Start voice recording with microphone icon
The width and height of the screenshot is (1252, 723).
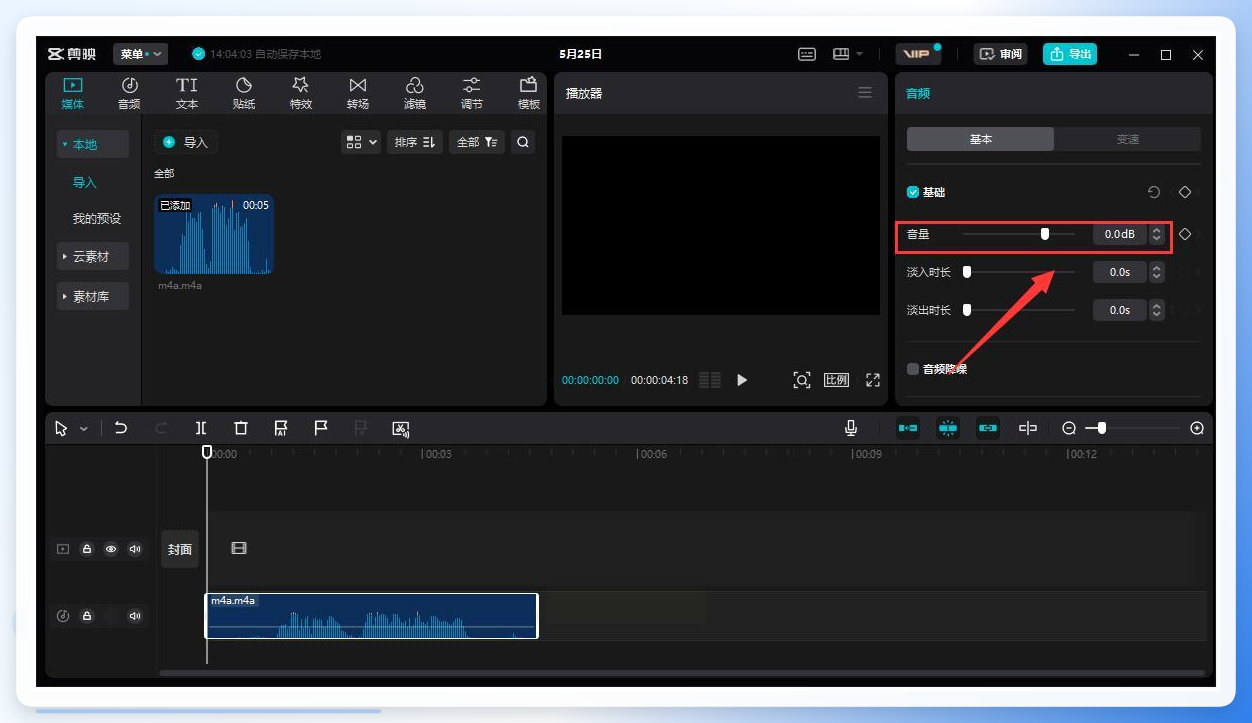[851, 428]
